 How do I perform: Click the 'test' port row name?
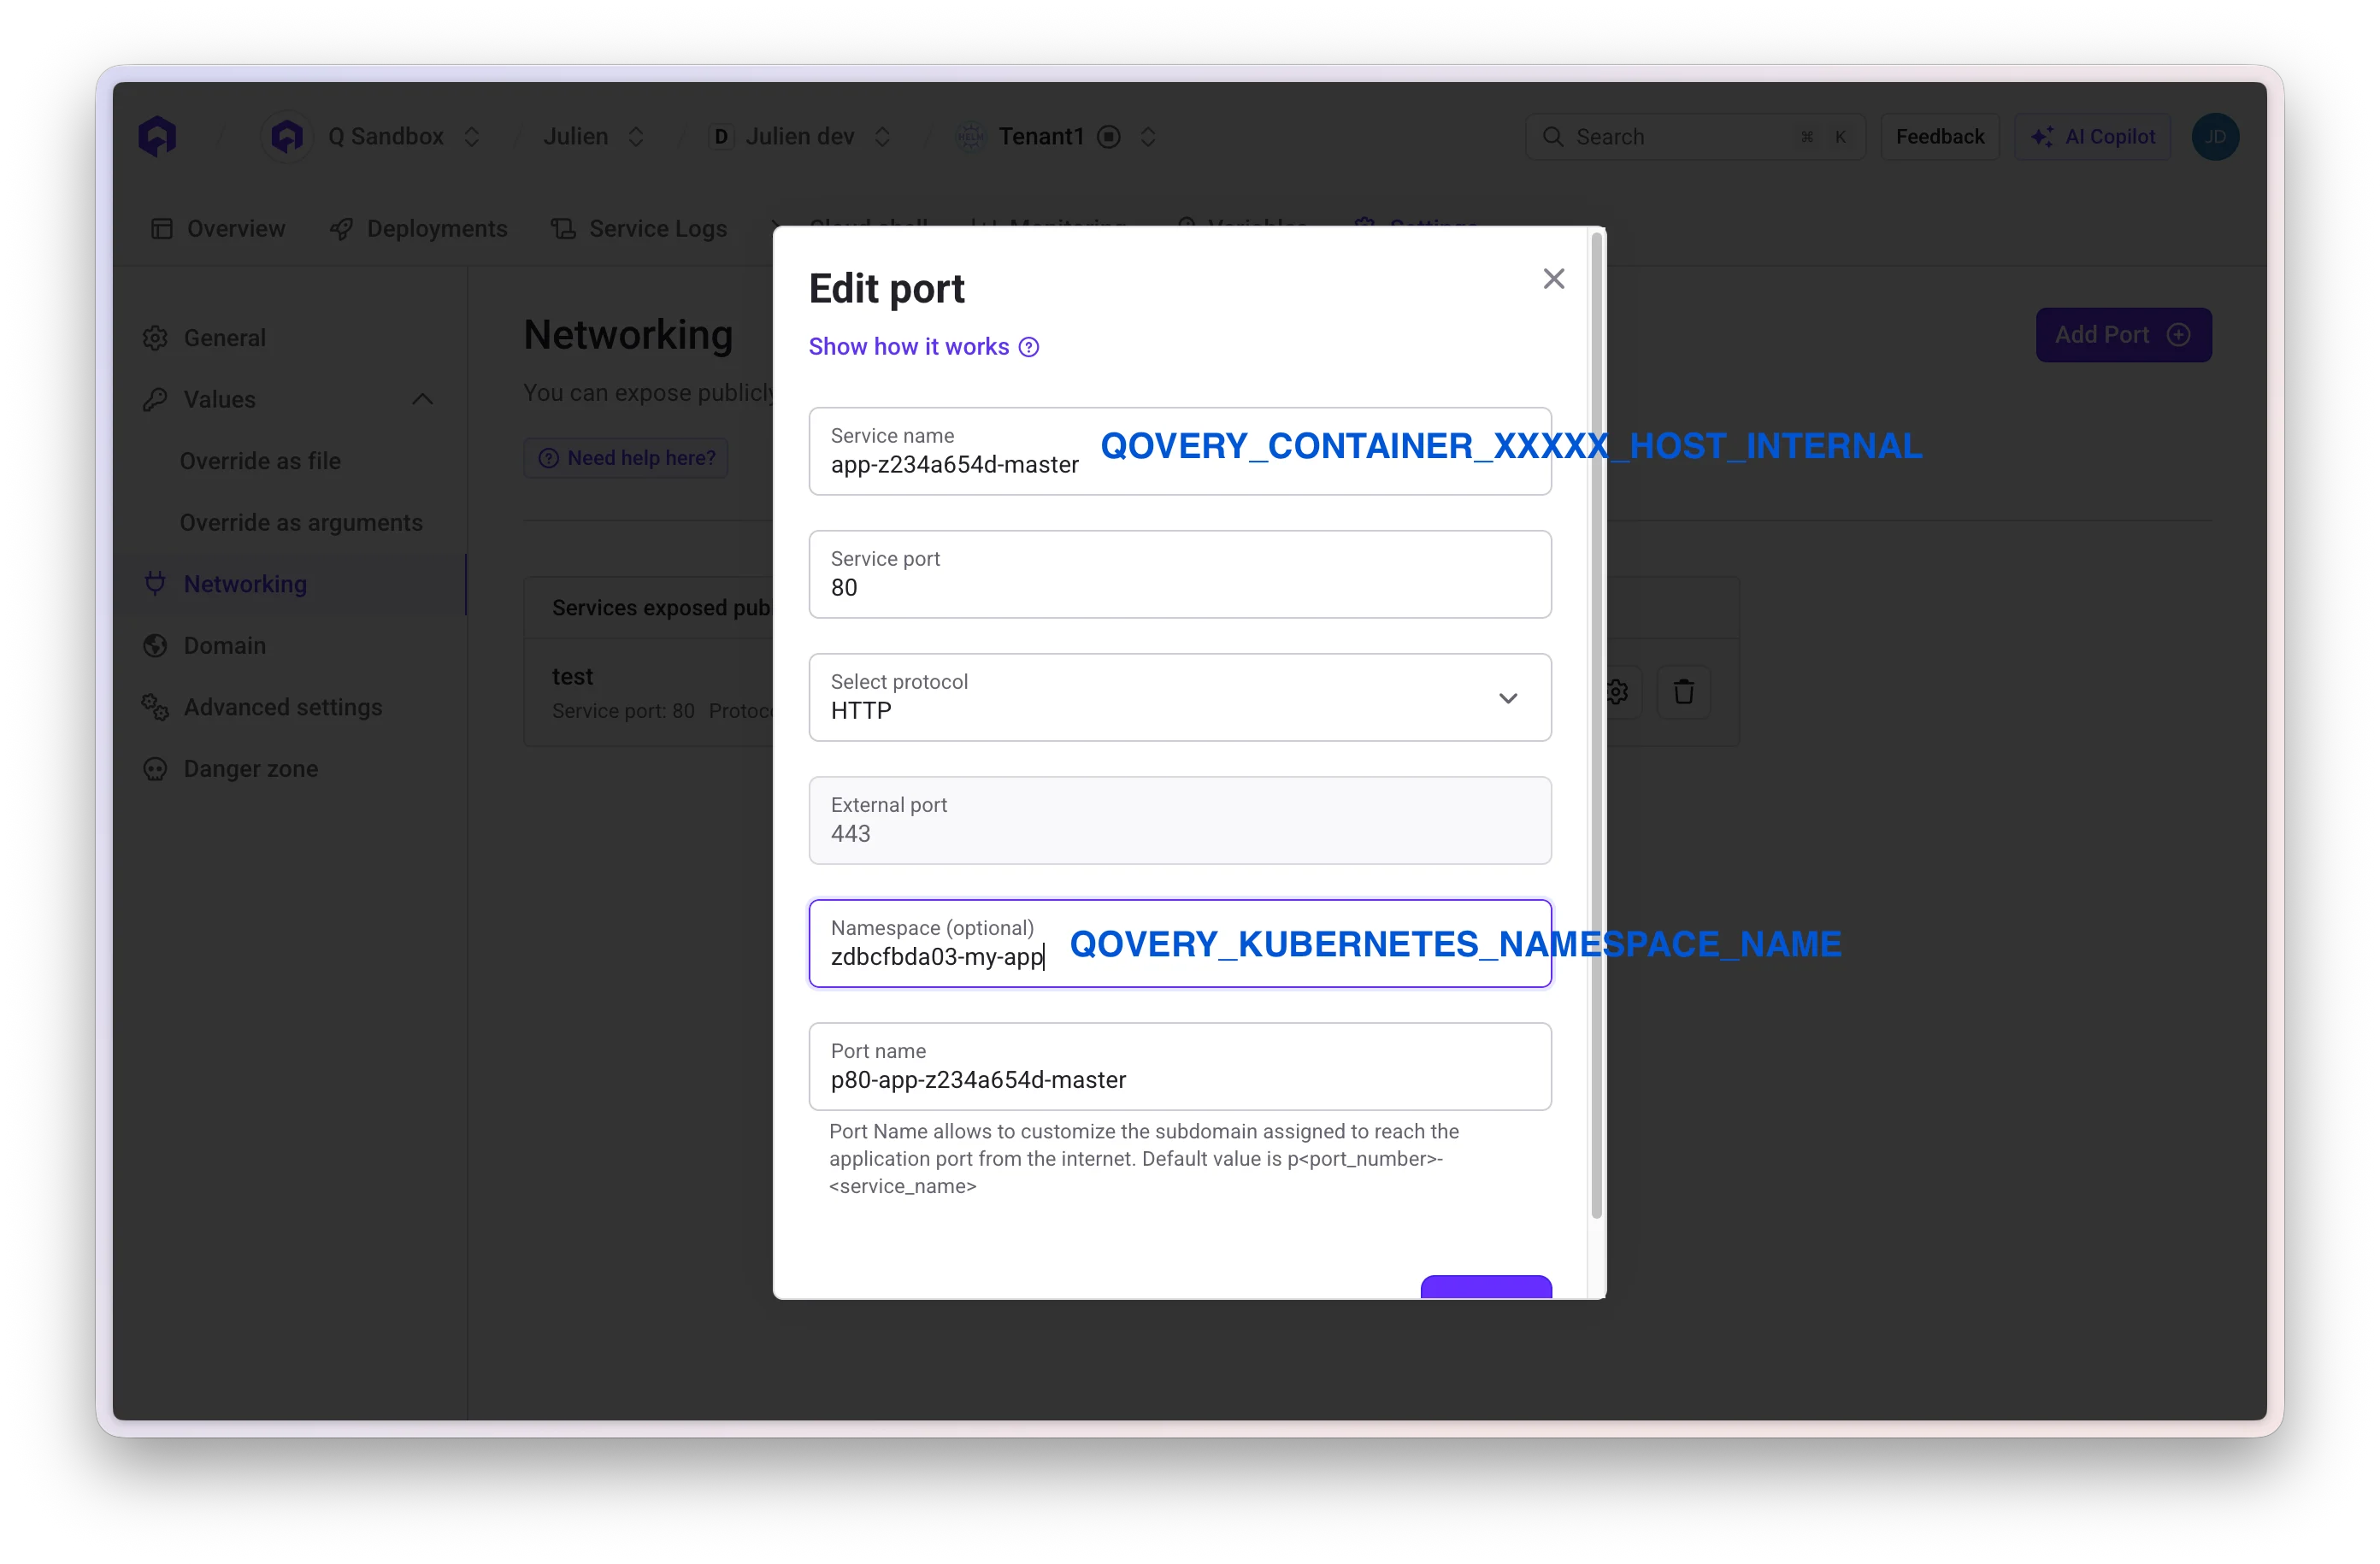[572, 677]
